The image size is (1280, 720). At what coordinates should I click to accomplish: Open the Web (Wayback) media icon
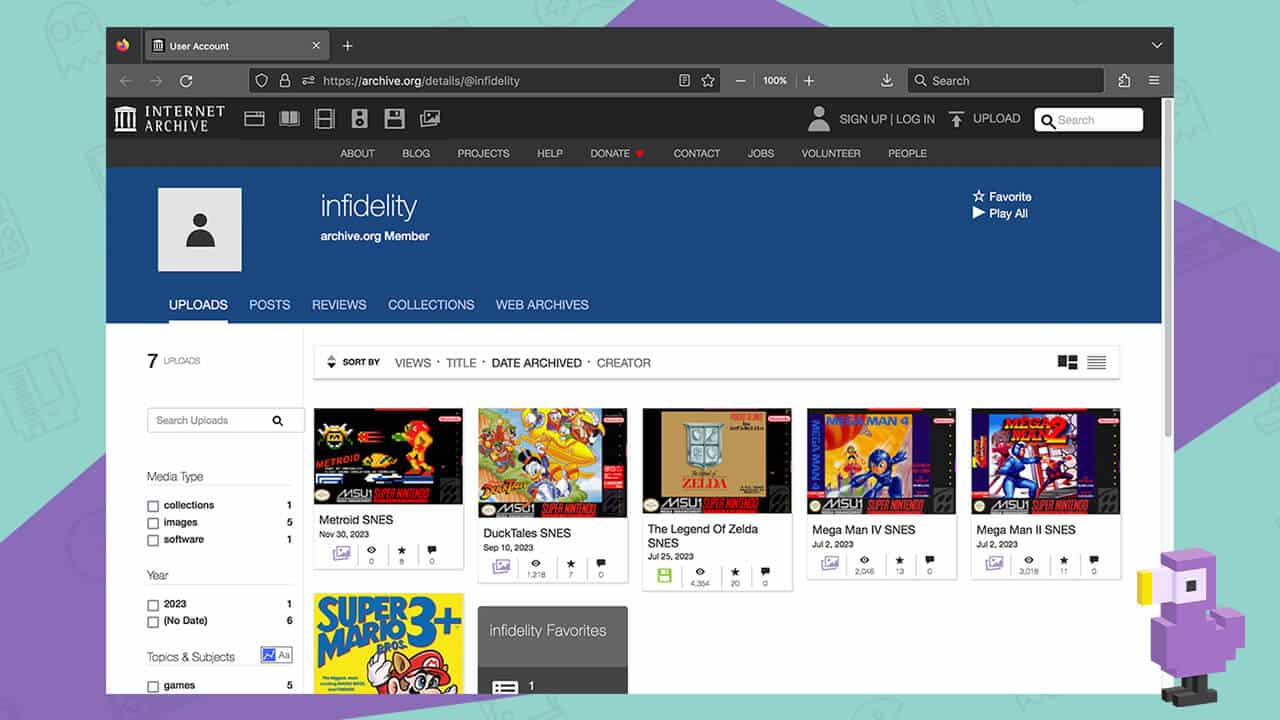pos(254,119)
